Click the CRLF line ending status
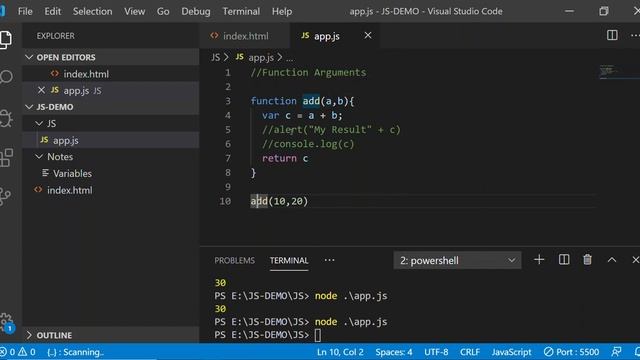 [x=470, y=352]
